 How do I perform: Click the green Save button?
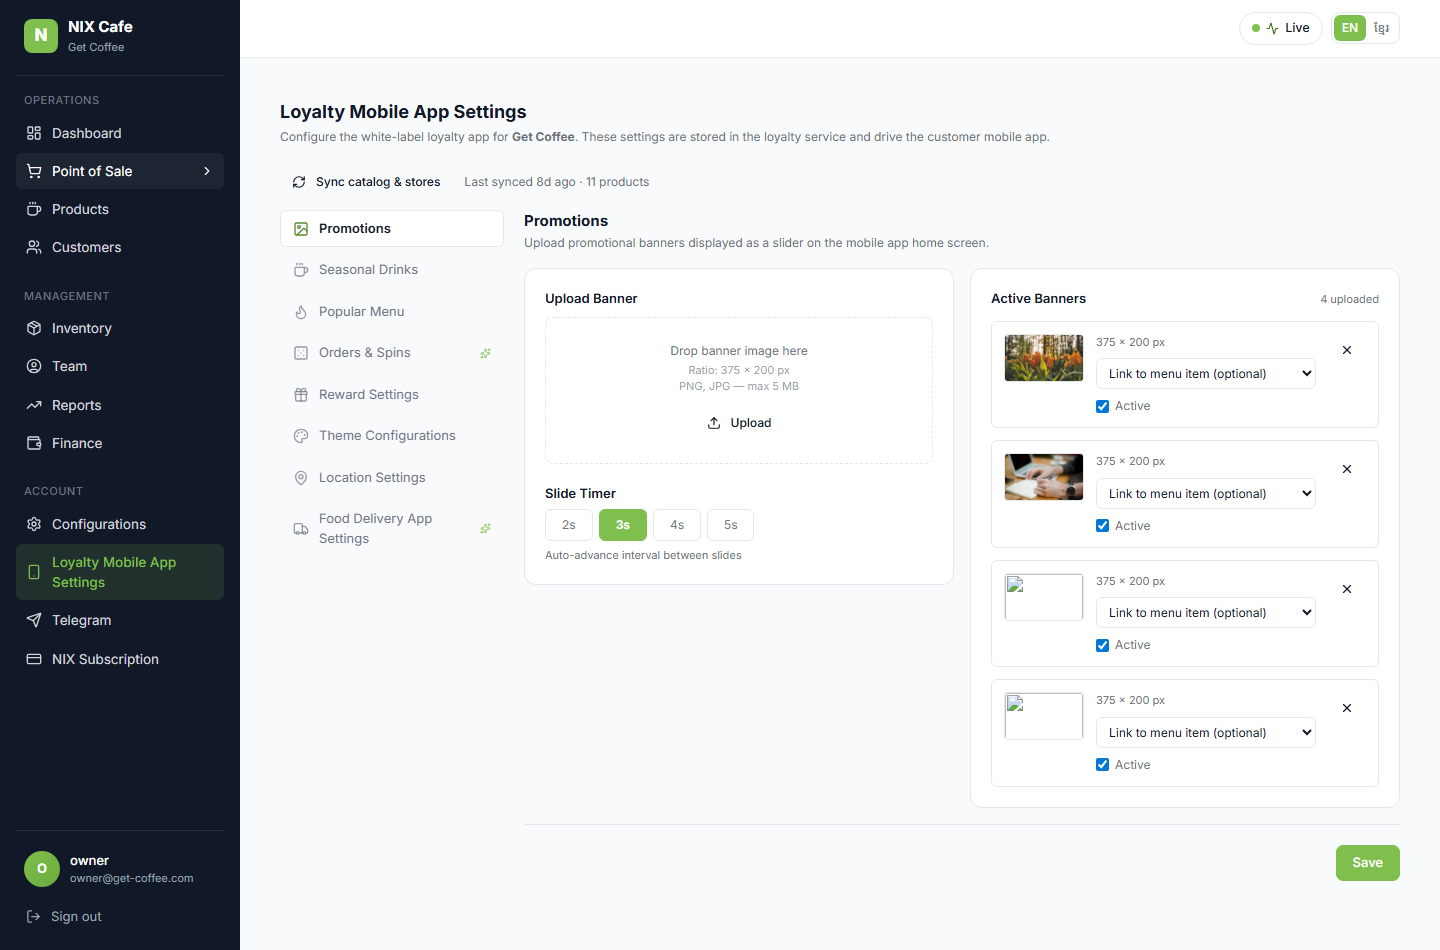point(1367,863)
